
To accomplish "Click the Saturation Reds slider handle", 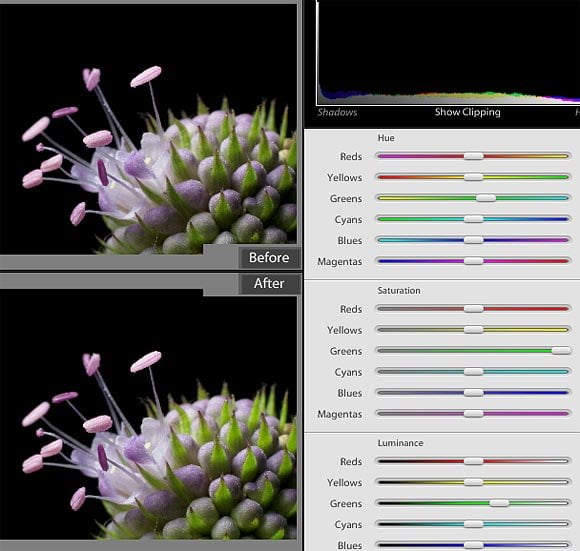I will (x=473, y=309).
